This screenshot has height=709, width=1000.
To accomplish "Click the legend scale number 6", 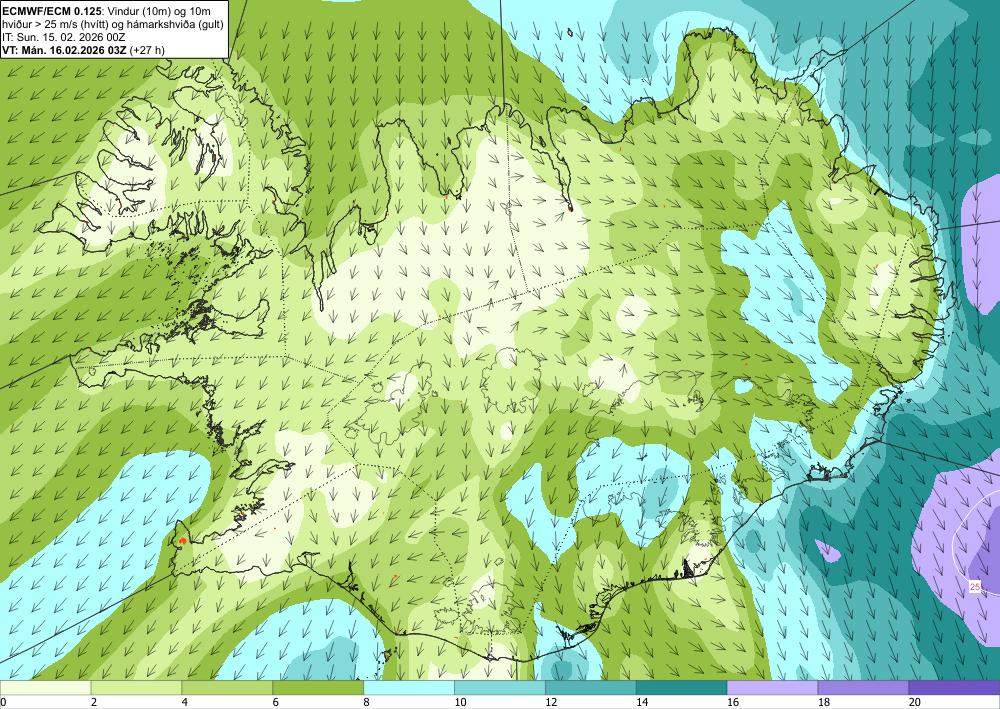I will (276, 703).
